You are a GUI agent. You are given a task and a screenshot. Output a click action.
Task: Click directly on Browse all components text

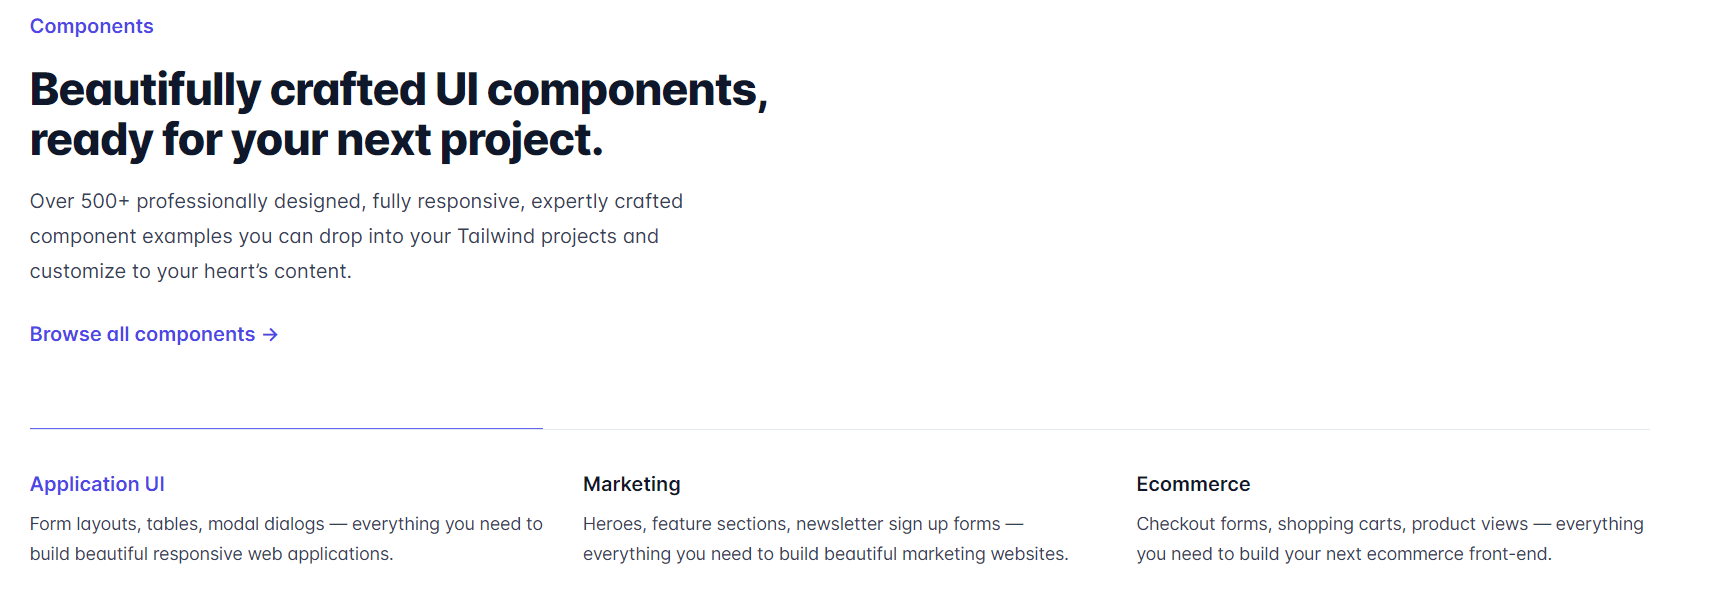click(x=142, y=334)
